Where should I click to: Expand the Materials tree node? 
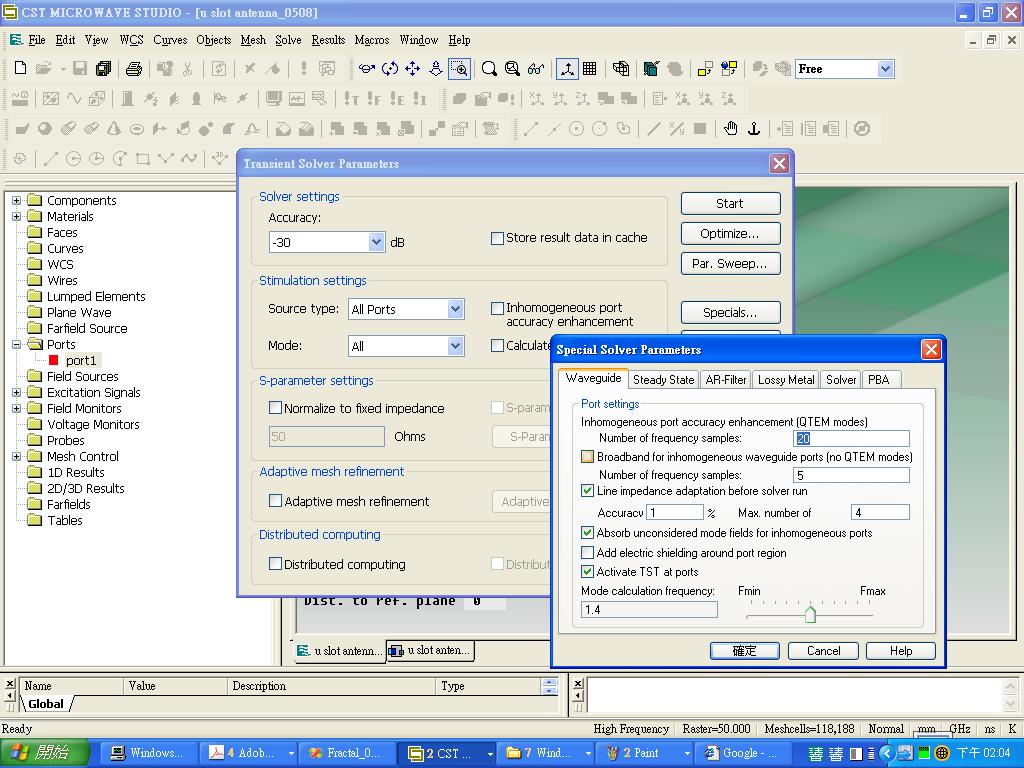(x=16, y=216)
